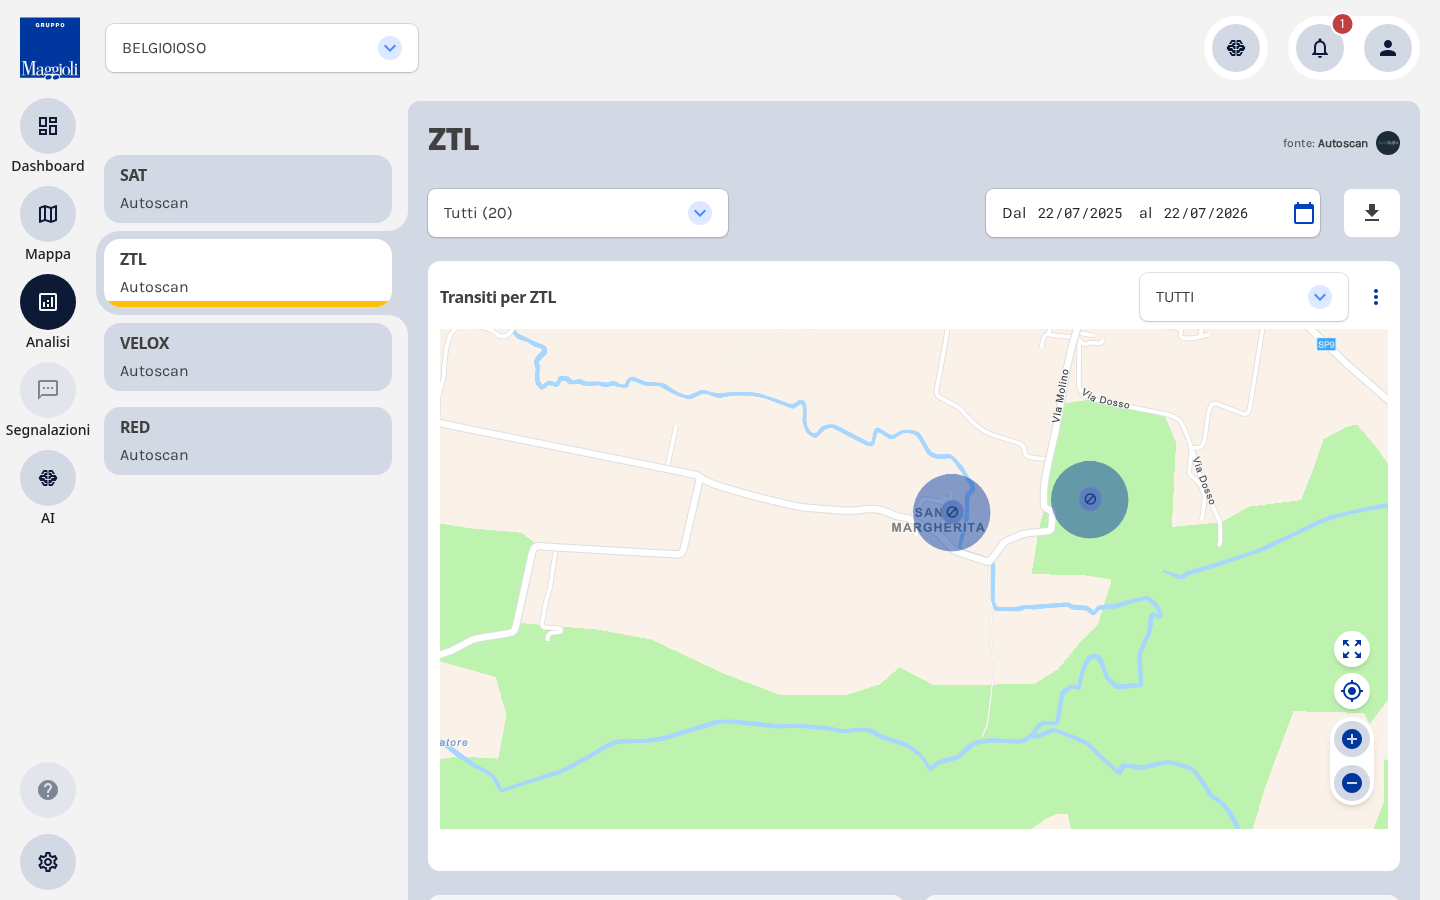Select the RED Autoscan tab
This screenshot has height=900, width=1440.
[x=248, y=441]
